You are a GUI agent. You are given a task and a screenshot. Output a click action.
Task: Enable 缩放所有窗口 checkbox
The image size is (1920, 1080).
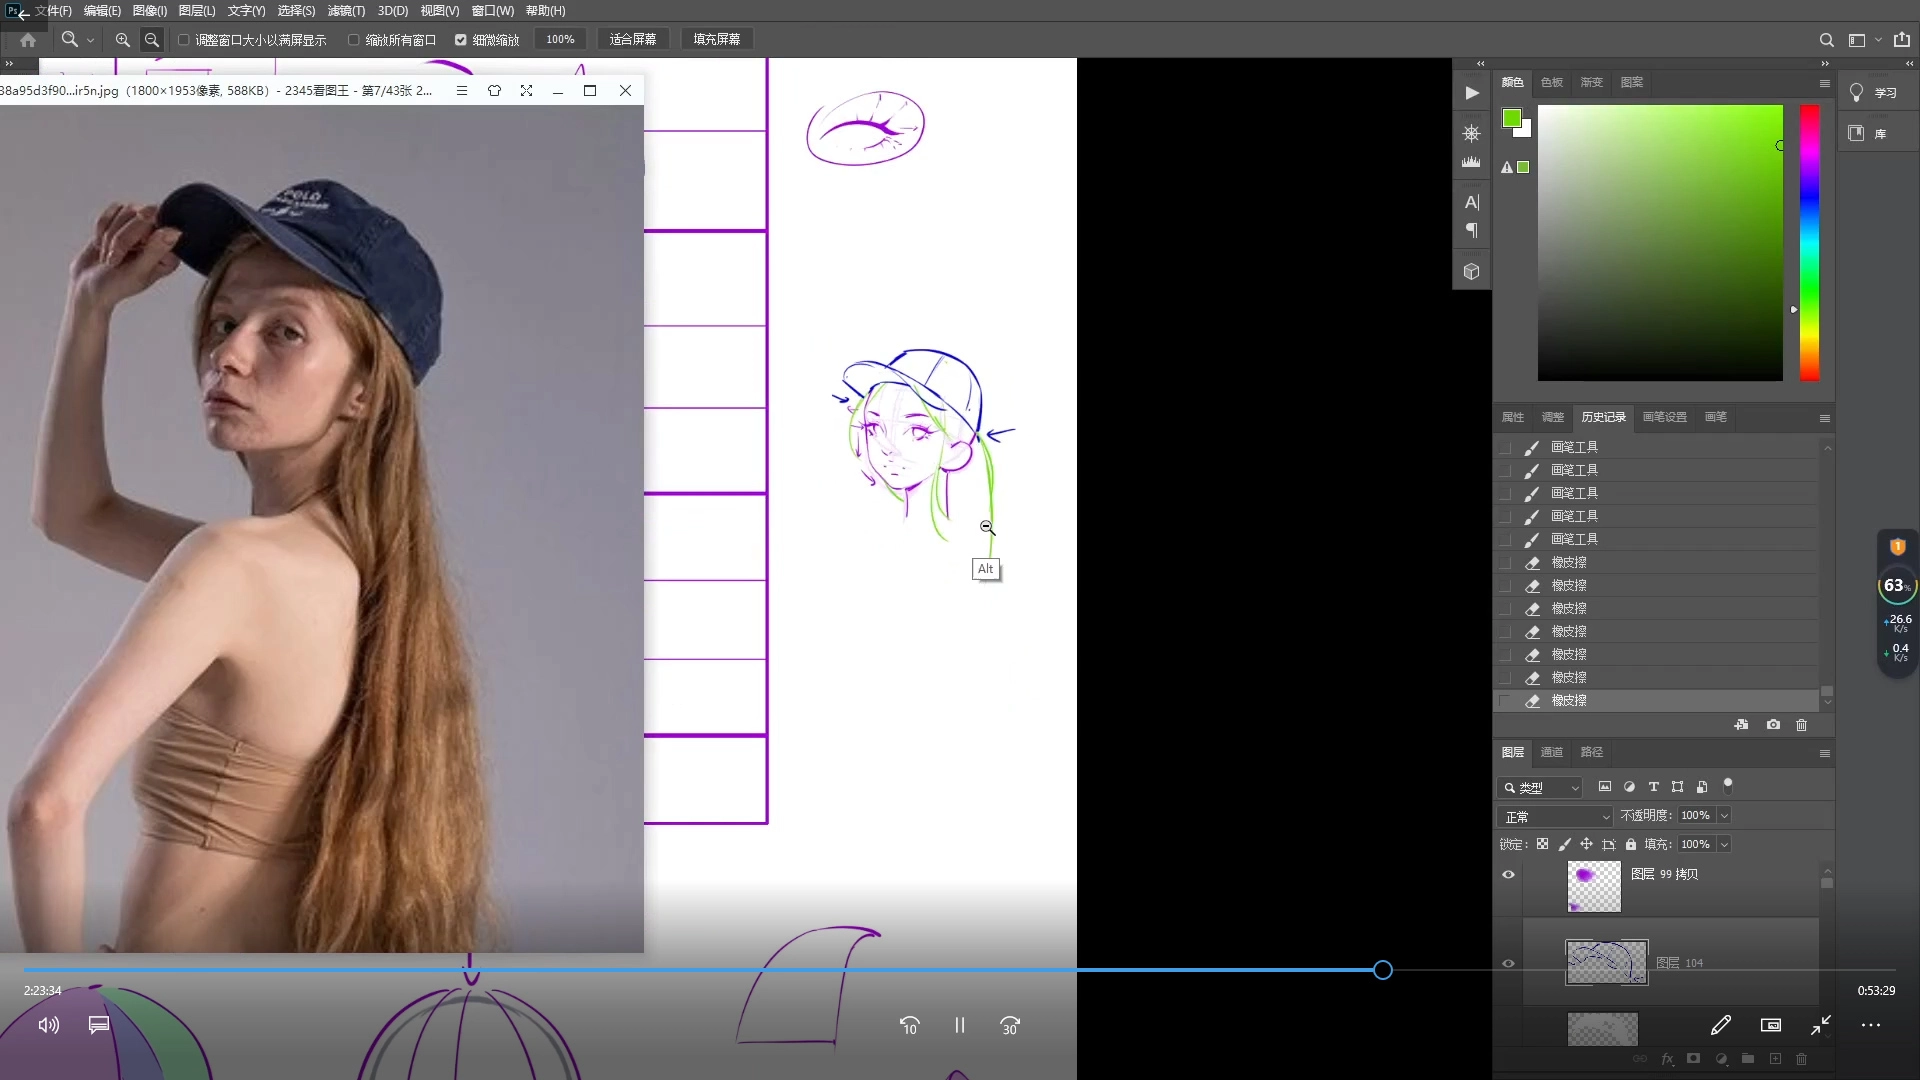click(354, 40)
